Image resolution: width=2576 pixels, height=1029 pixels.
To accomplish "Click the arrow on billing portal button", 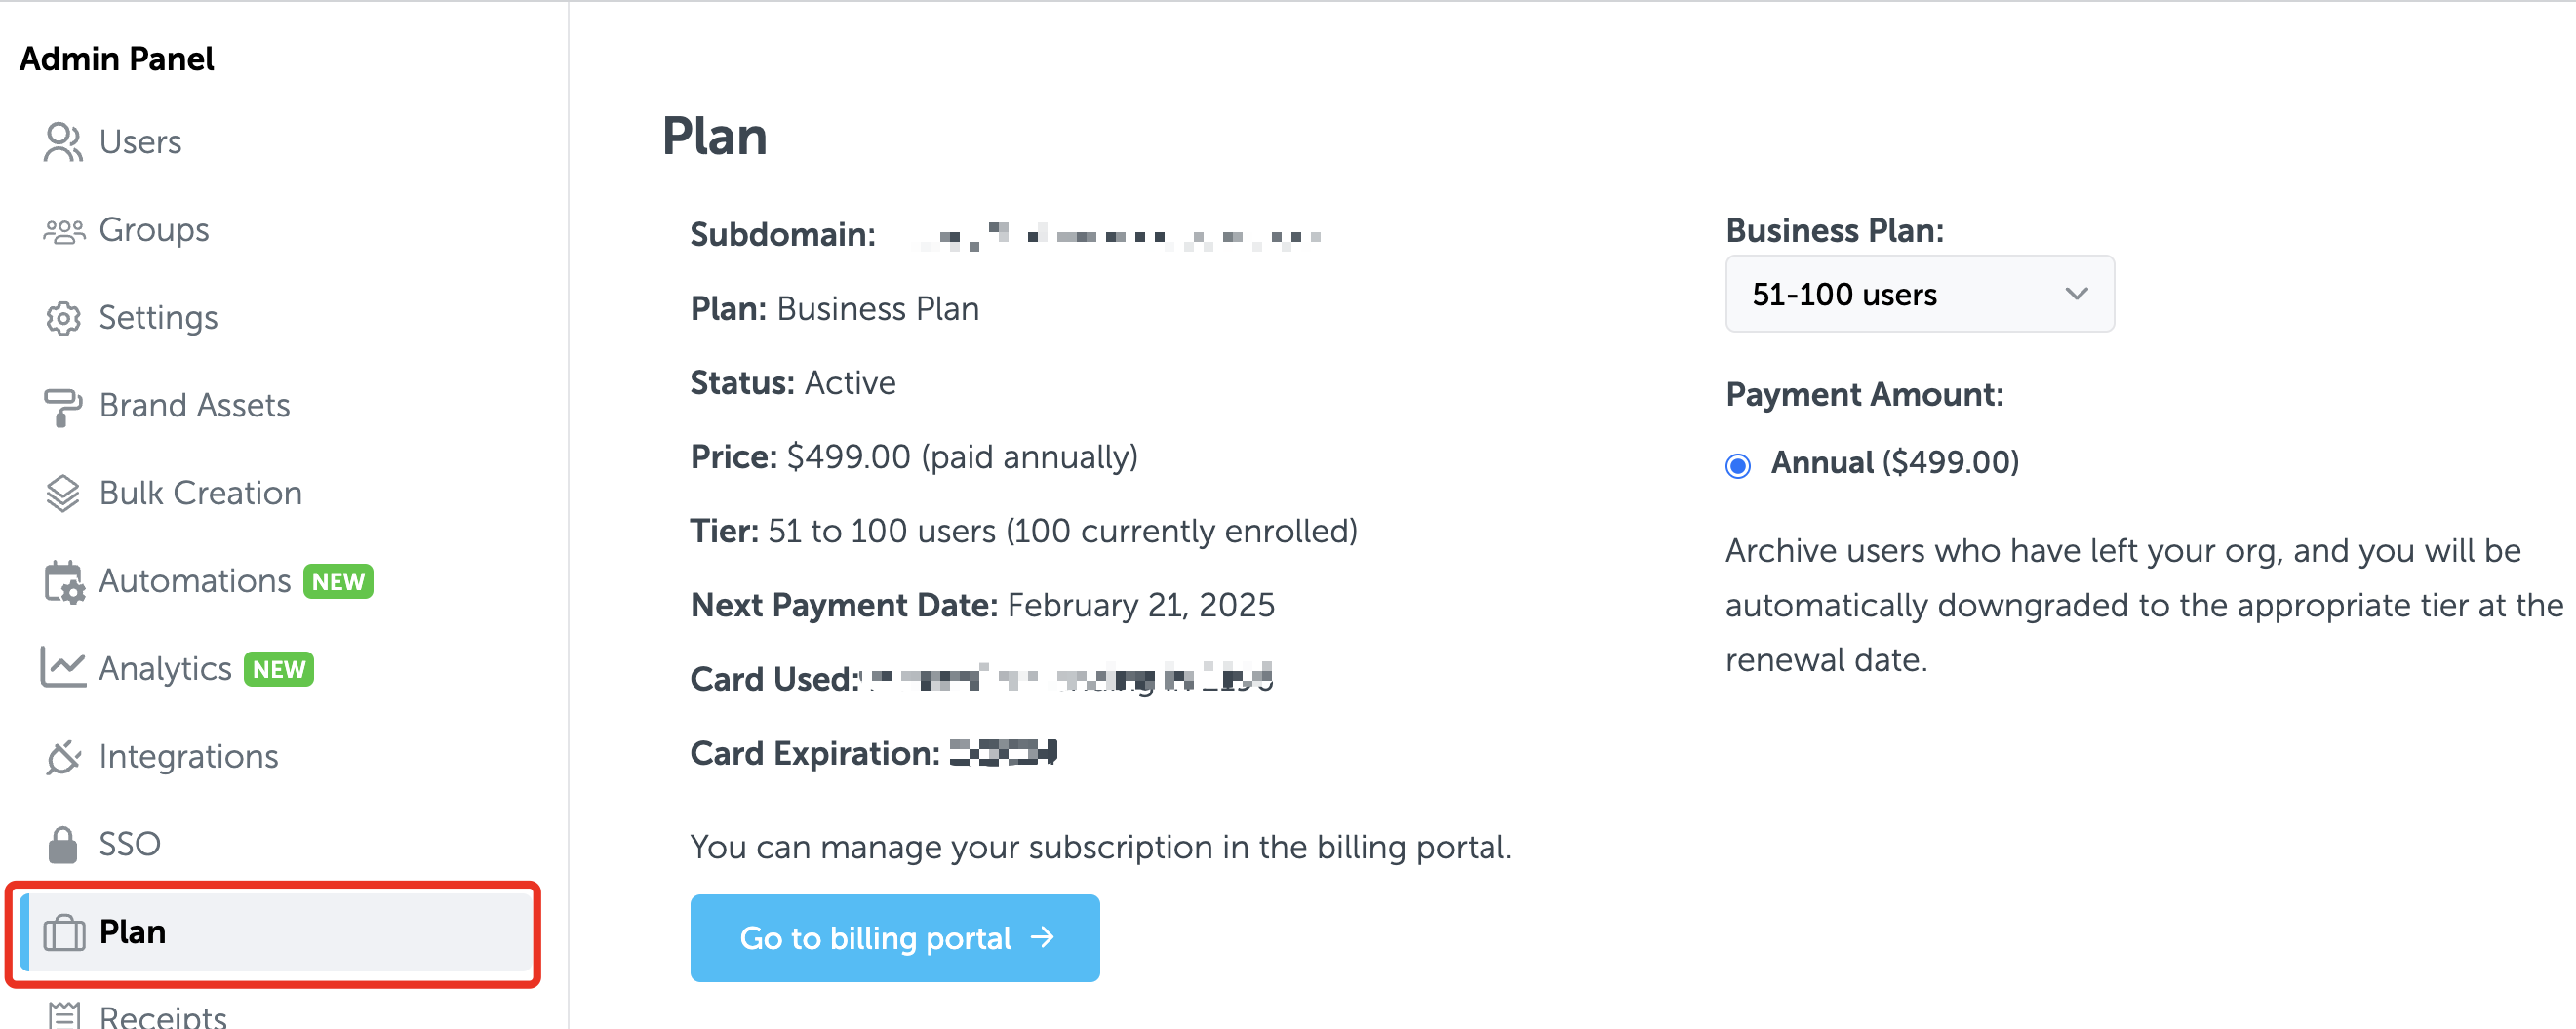I will click(x=1042, y=937).
